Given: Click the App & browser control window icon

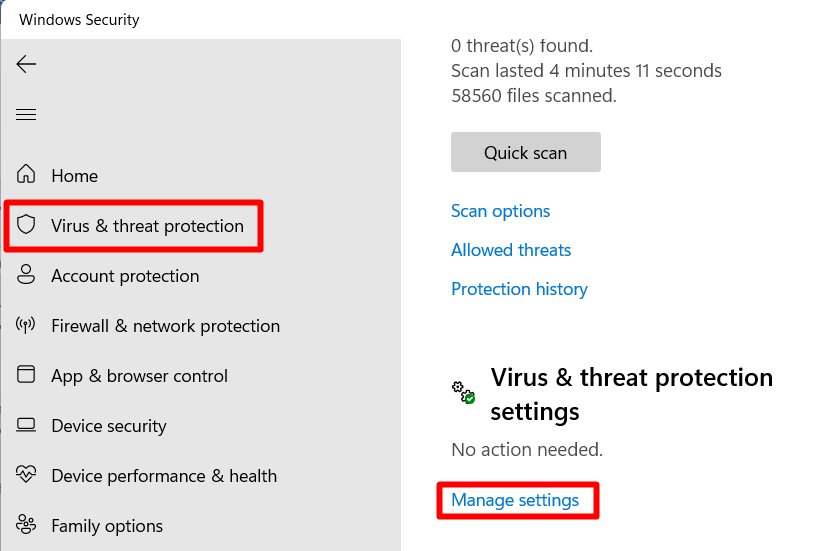Looking at the screenshot, I should tap(26, 374).
